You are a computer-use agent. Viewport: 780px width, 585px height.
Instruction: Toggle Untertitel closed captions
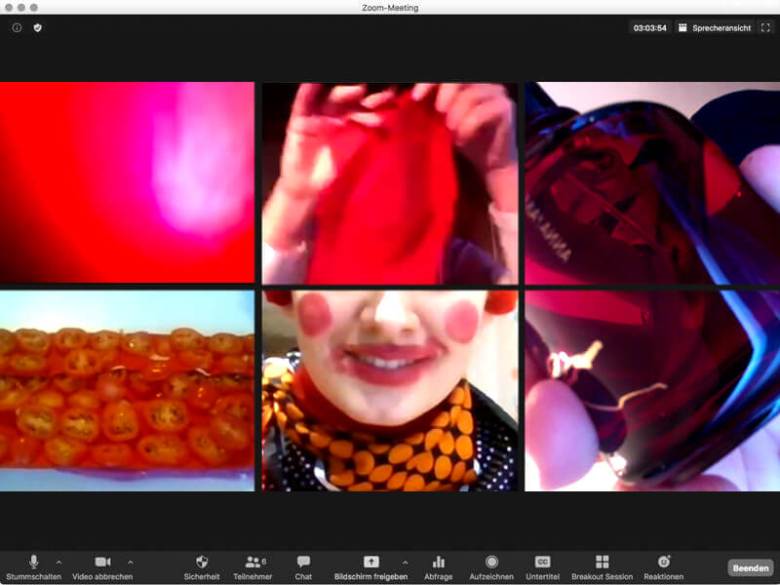(542, 567)
